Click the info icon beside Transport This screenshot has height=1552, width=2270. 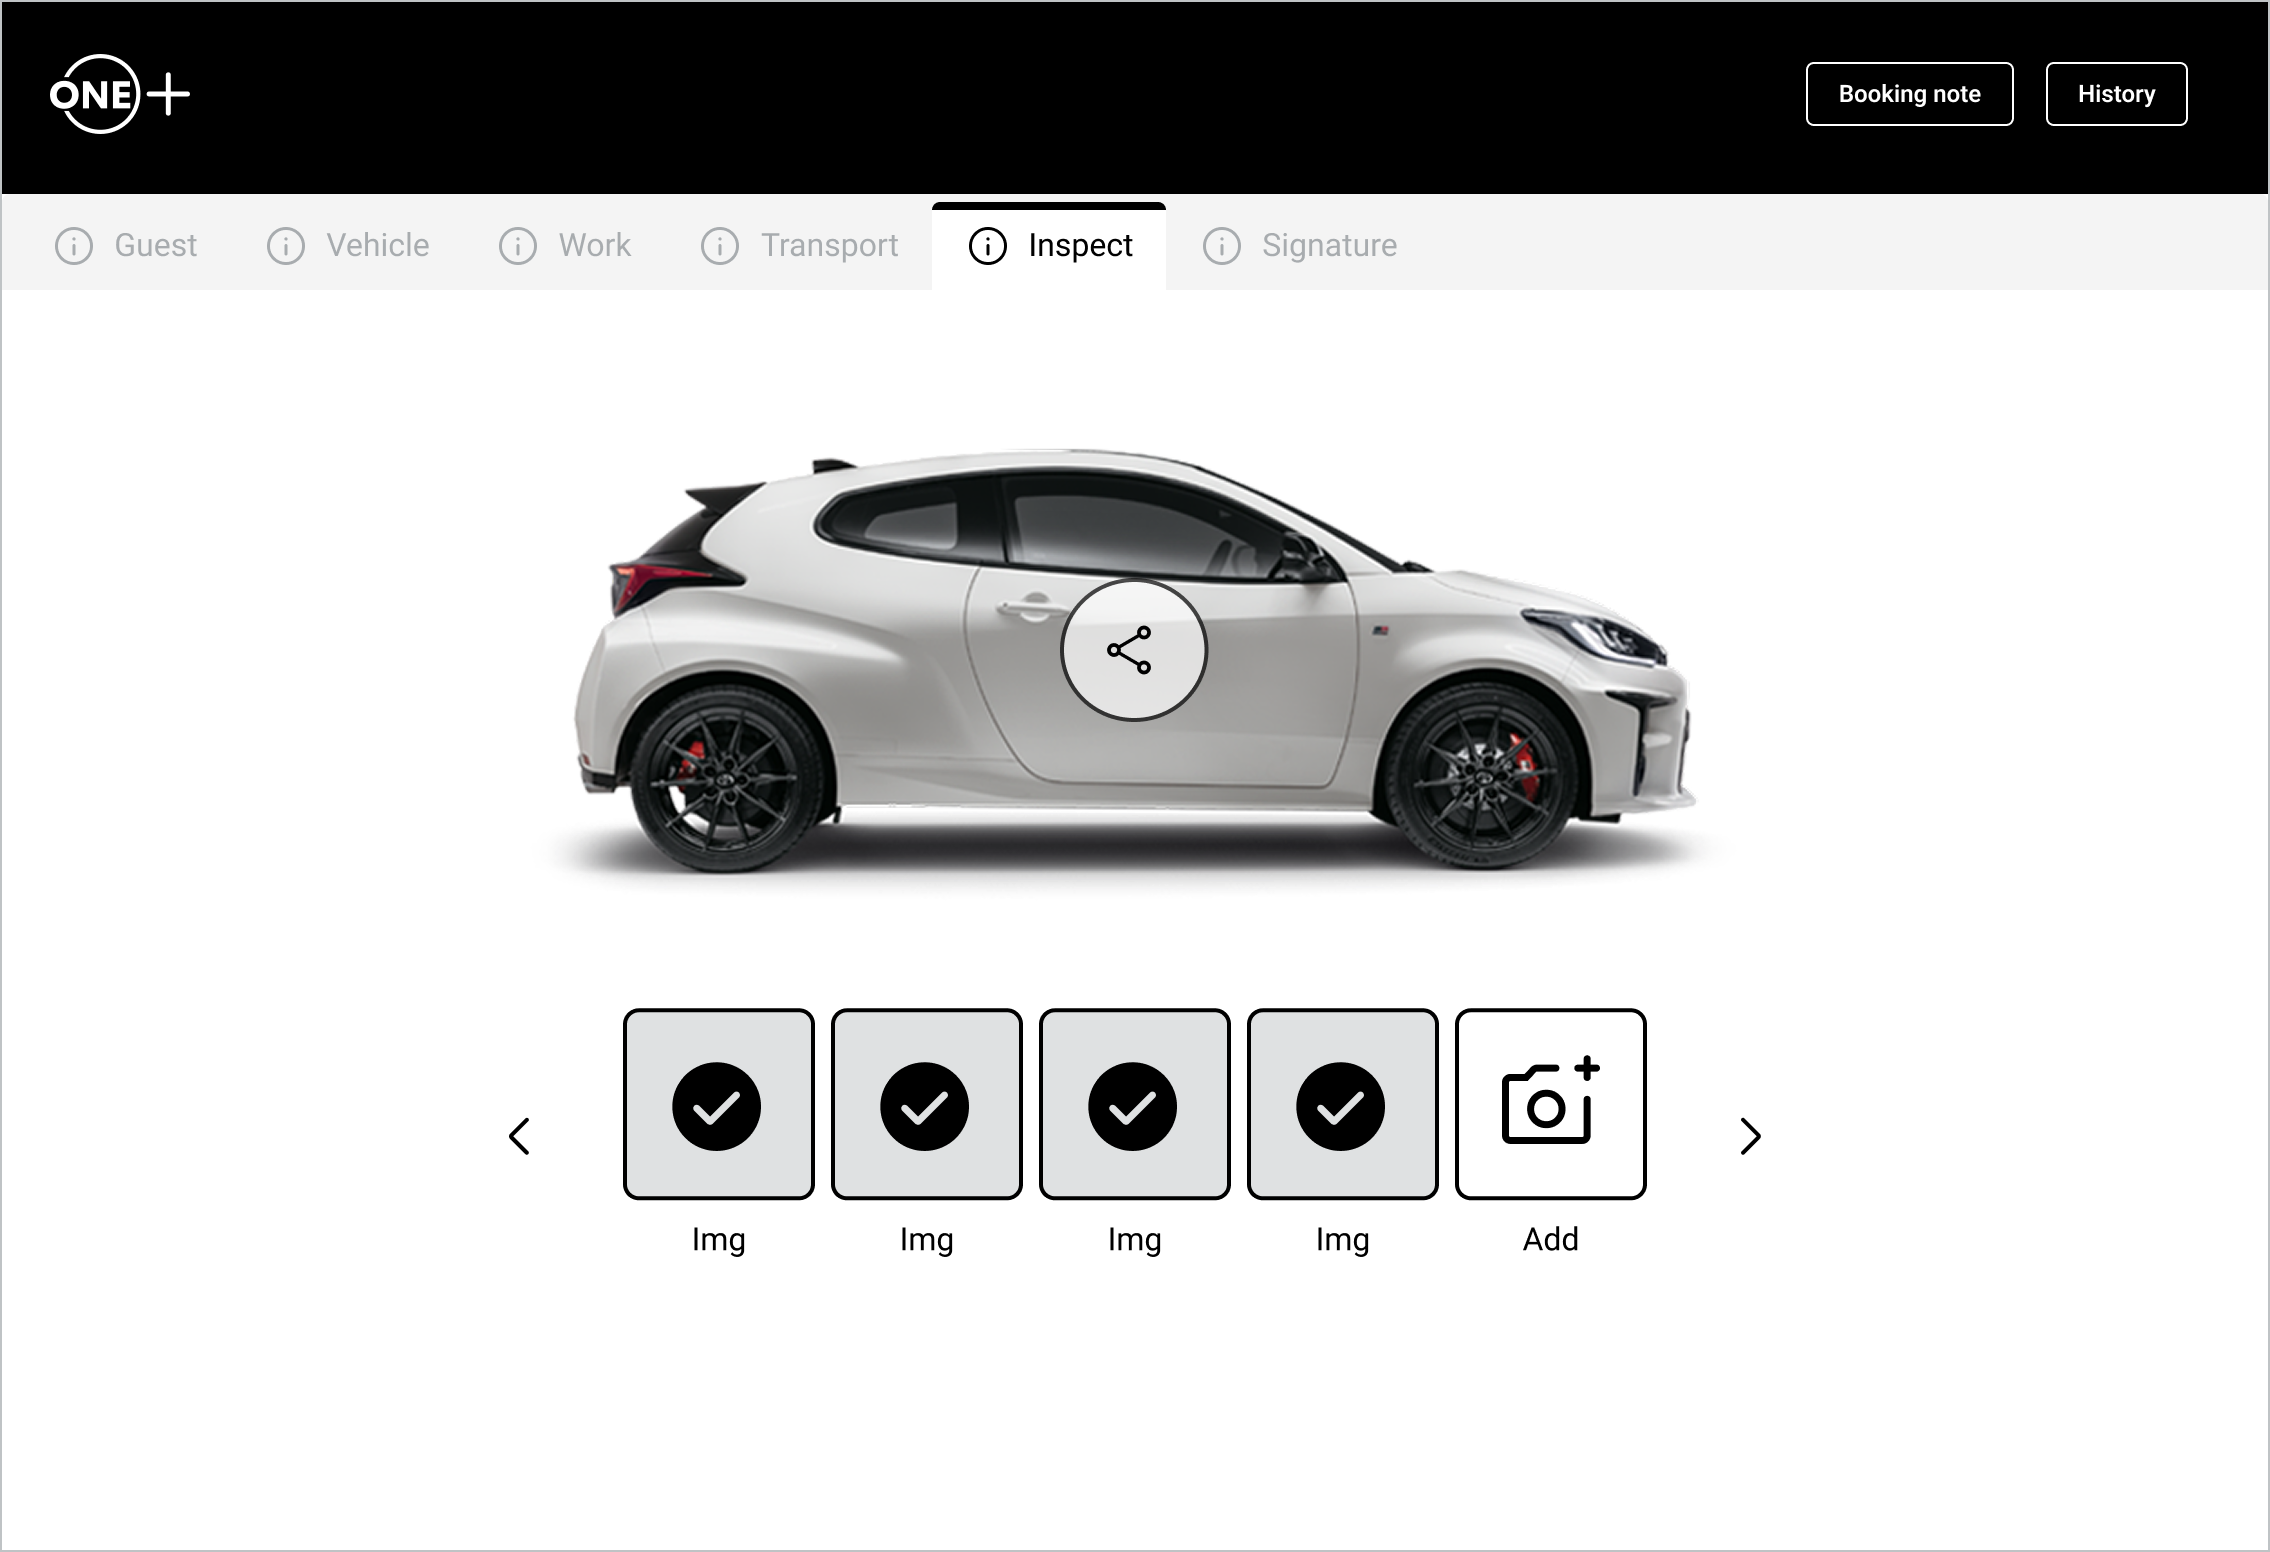coord(720,246)
